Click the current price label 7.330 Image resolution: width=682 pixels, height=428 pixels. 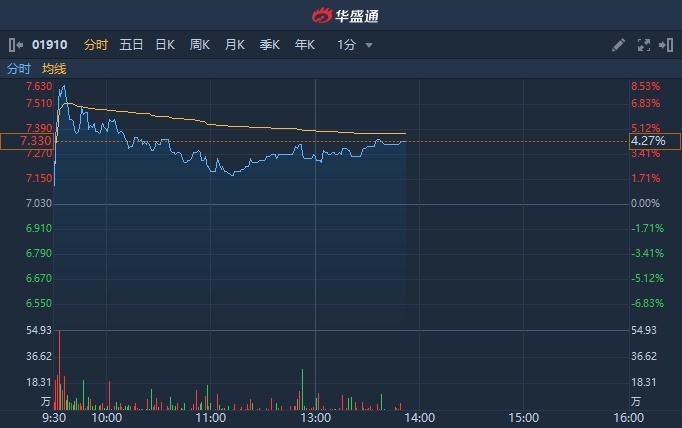[x=27, y=142]
